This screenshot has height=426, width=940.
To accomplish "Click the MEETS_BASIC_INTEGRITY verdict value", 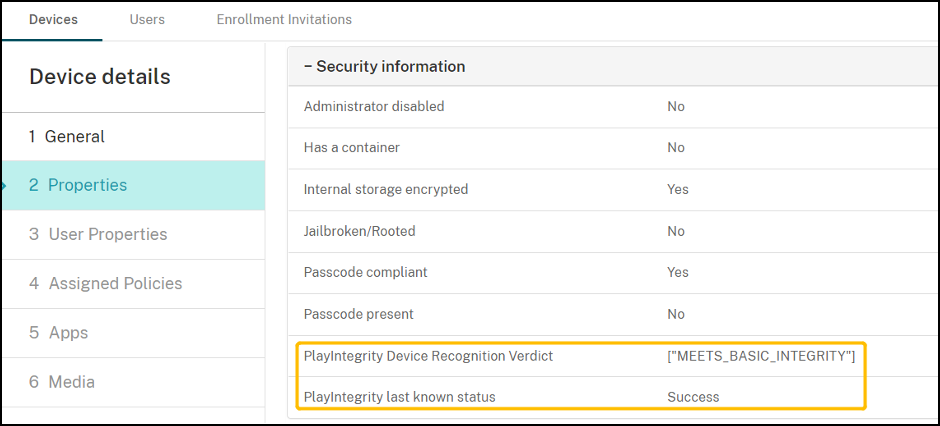I will tap(761, 356).
